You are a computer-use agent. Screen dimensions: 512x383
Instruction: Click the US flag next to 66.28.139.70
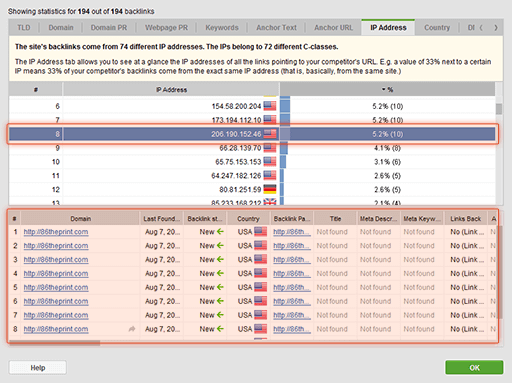click(x=270, y=148)
